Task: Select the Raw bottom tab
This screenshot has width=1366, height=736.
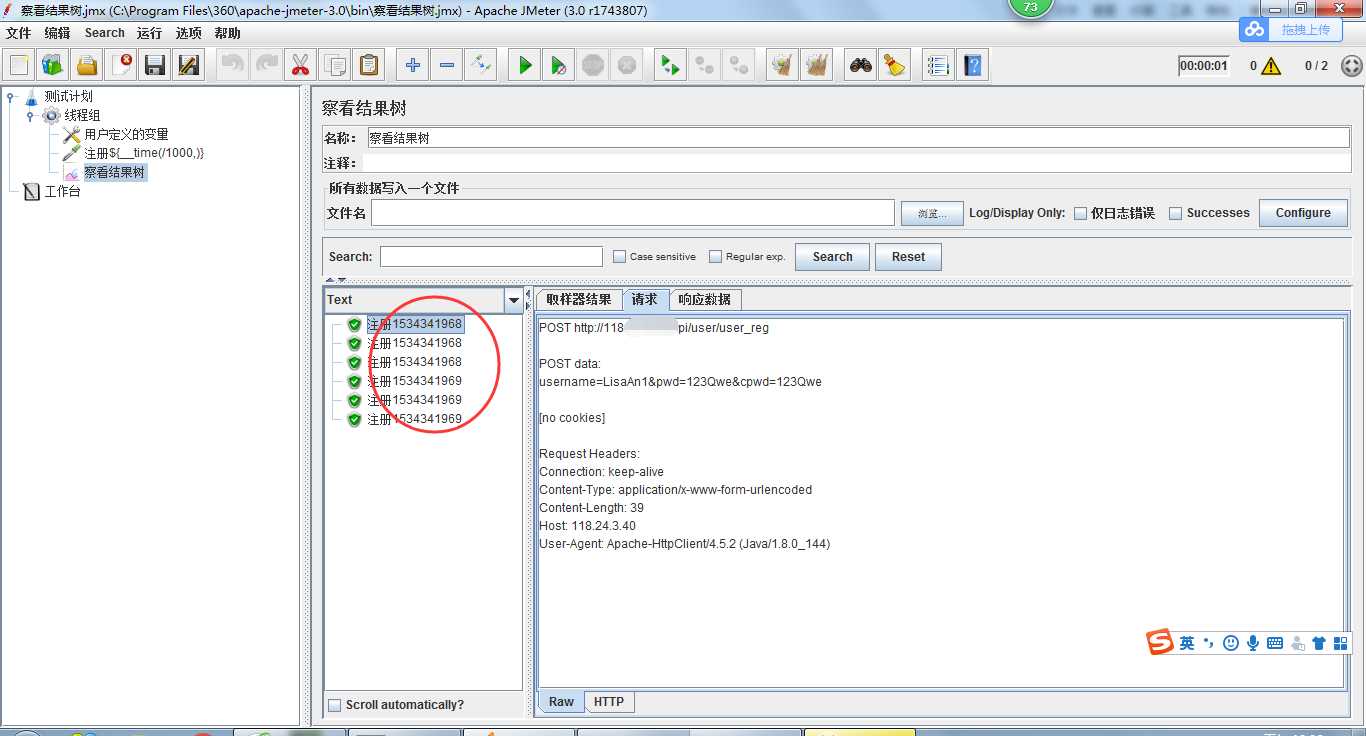Action: tap(561, 702)
